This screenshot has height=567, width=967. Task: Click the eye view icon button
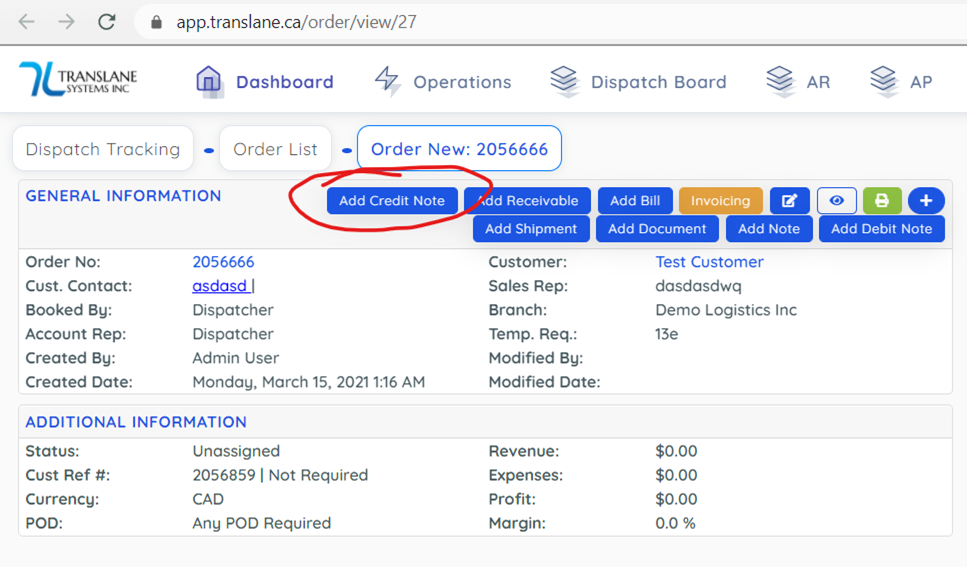coord(836,201)
